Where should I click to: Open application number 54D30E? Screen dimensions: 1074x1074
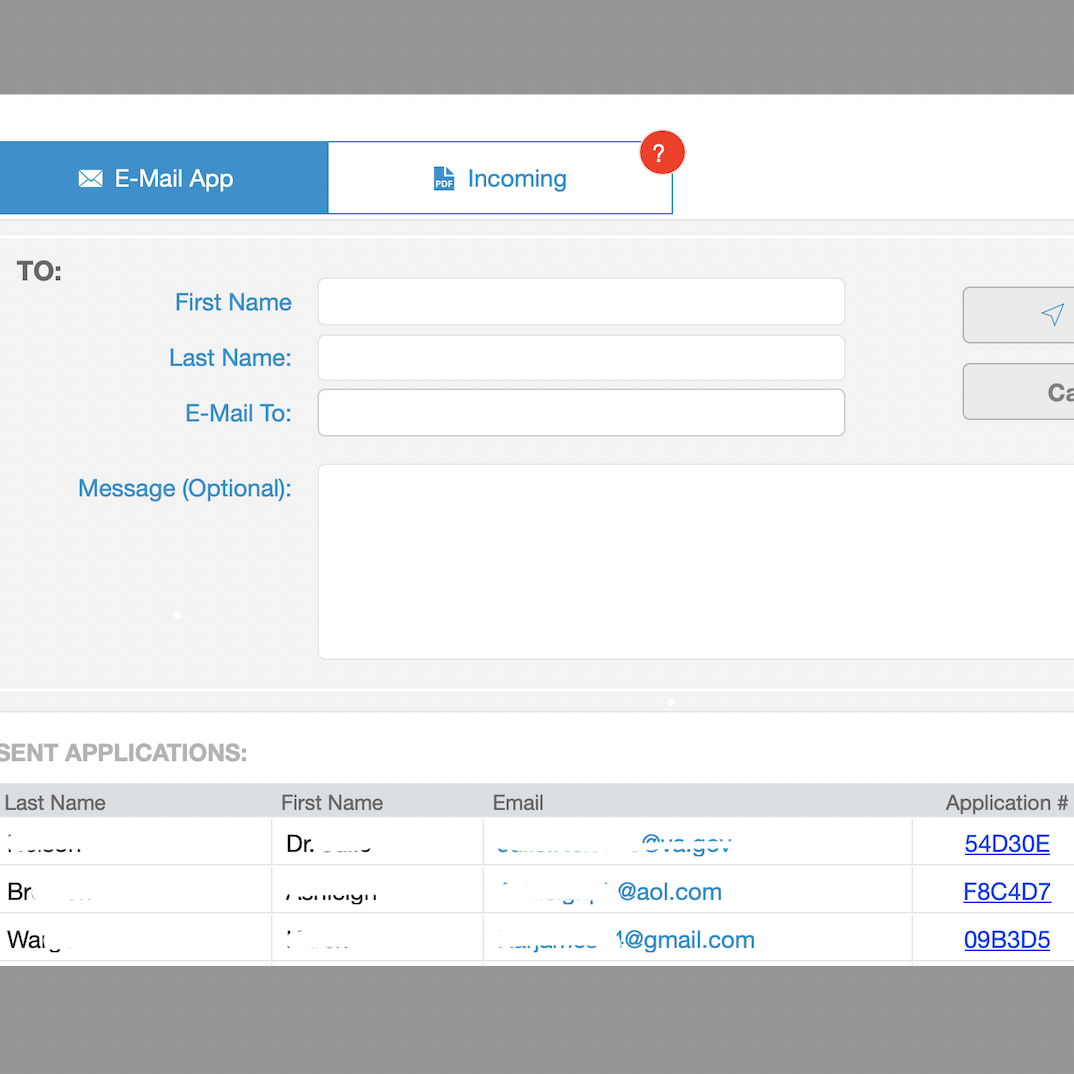pos(1006,844)
